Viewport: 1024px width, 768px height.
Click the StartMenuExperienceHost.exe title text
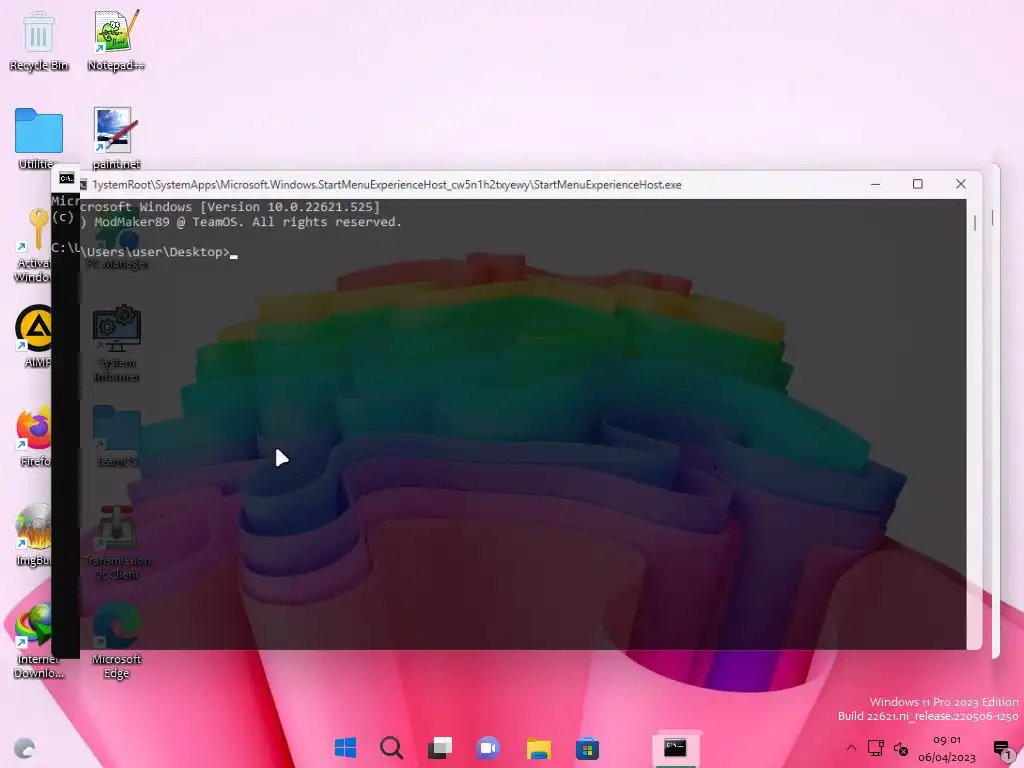[x=387, y=185]
